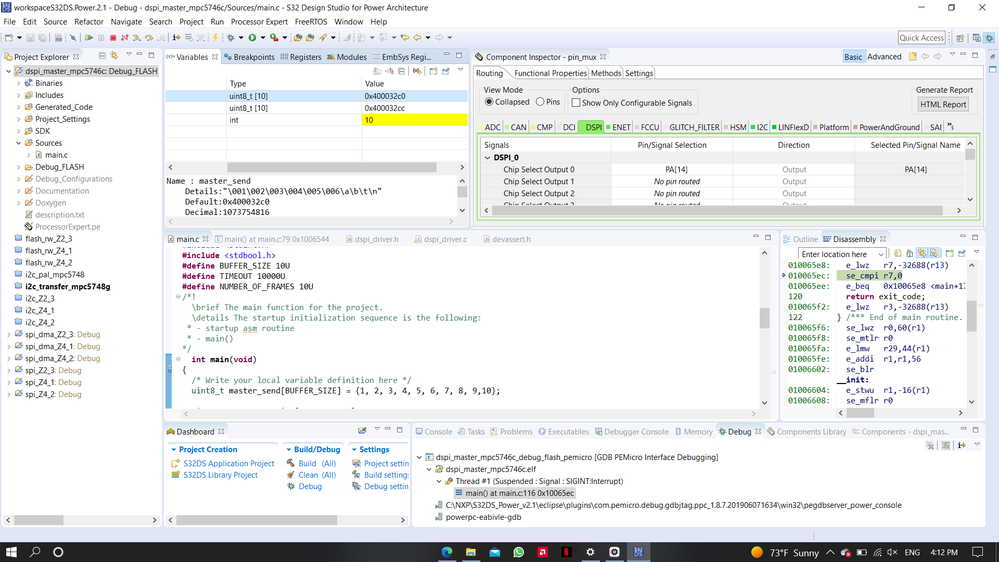The width and height of the screenshot is (999, 562).
Task: Click the Collapse All icon in Project Explorer
Action: click(102, 57)
